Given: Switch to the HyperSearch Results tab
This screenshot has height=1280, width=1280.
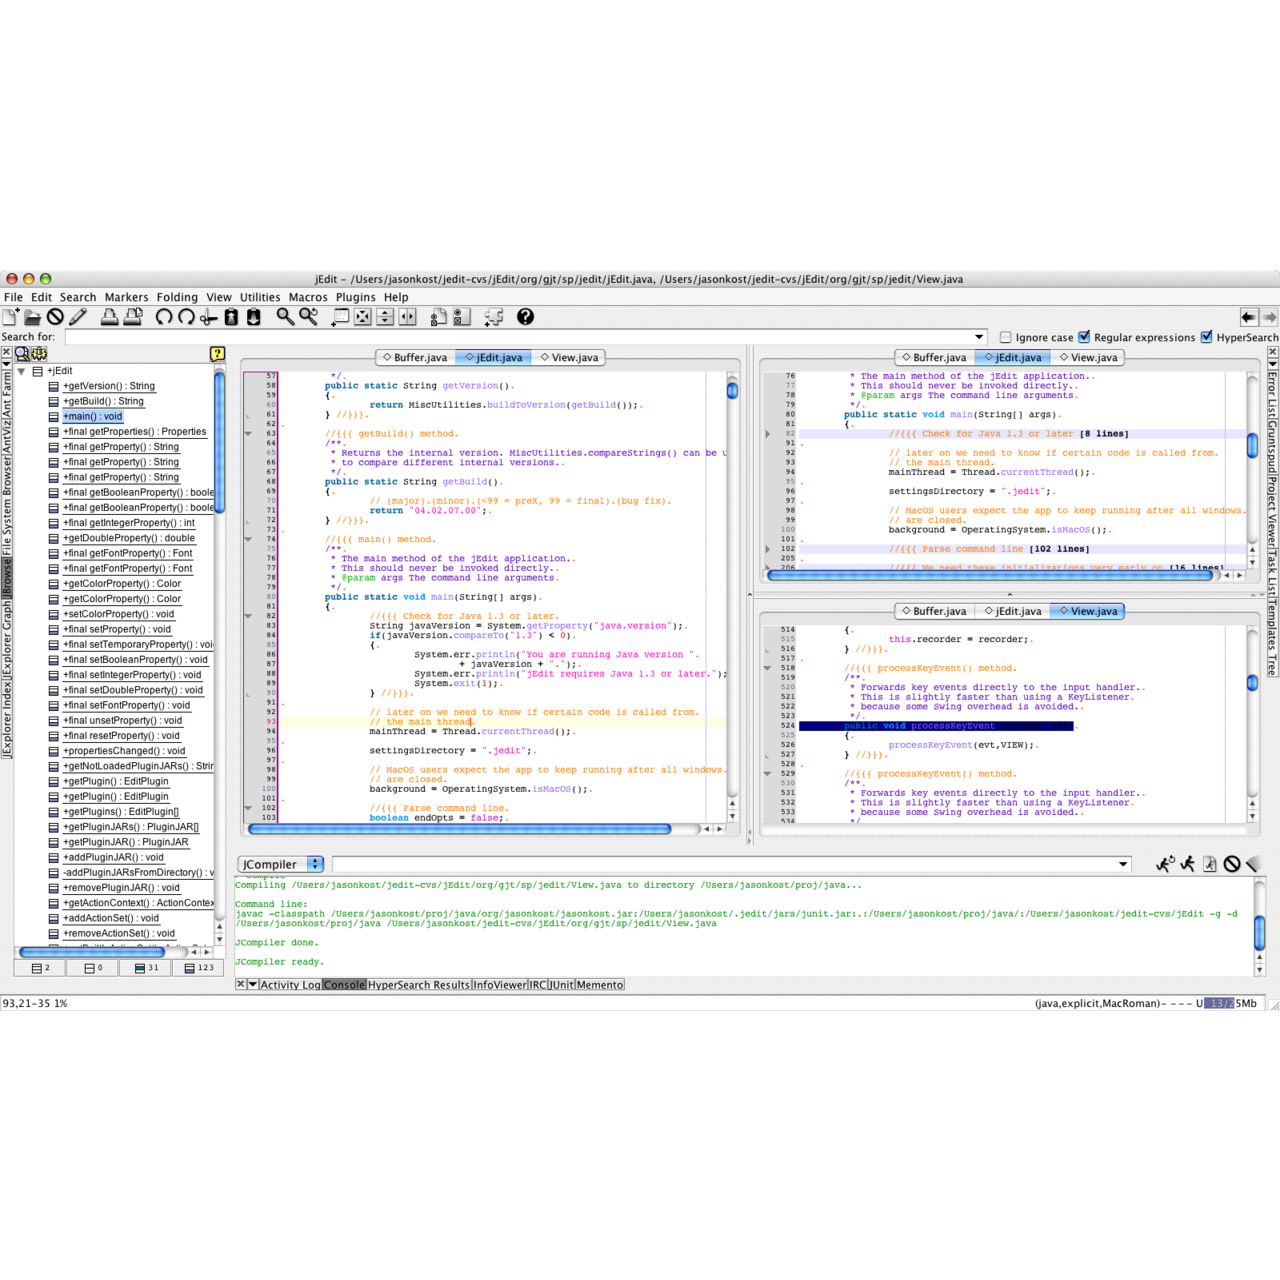Looking at the screenshot, I should [419, 985].
